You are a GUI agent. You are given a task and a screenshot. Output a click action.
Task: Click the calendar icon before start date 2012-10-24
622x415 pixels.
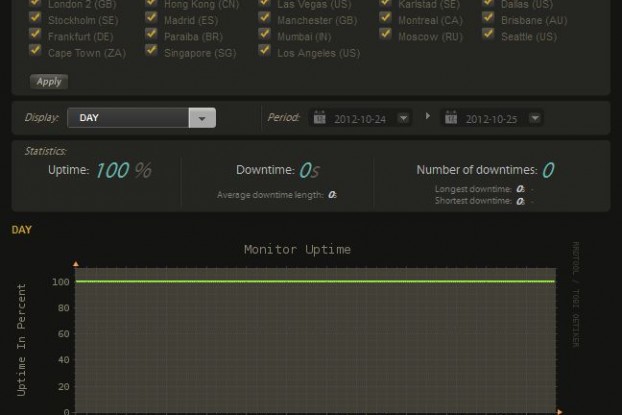click(x=320, y=118)
